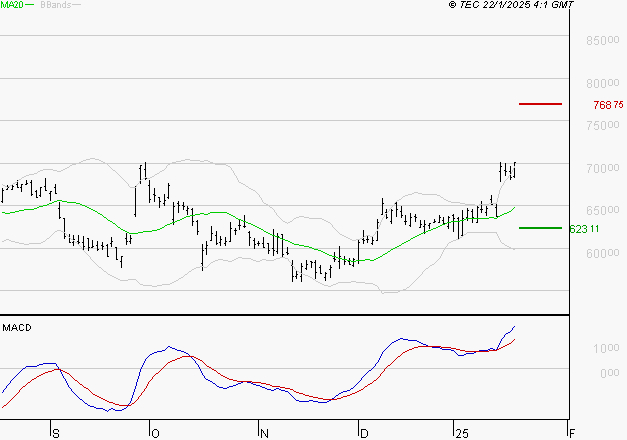The image size is (627, 440).
Task: Click the 800.00 price axis label
Action: 603,83
